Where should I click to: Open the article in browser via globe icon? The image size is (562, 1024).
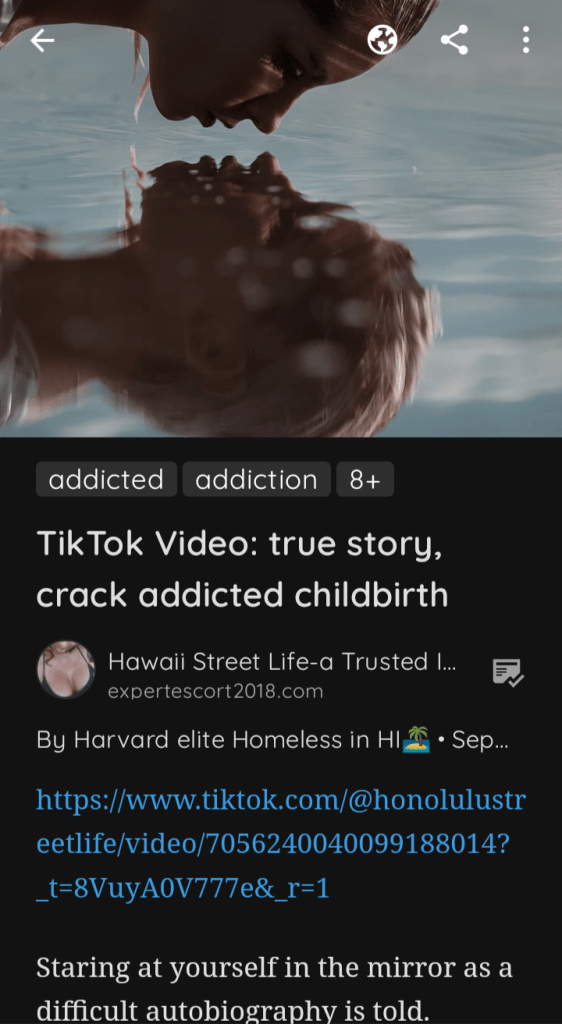[x=382, y=40]
